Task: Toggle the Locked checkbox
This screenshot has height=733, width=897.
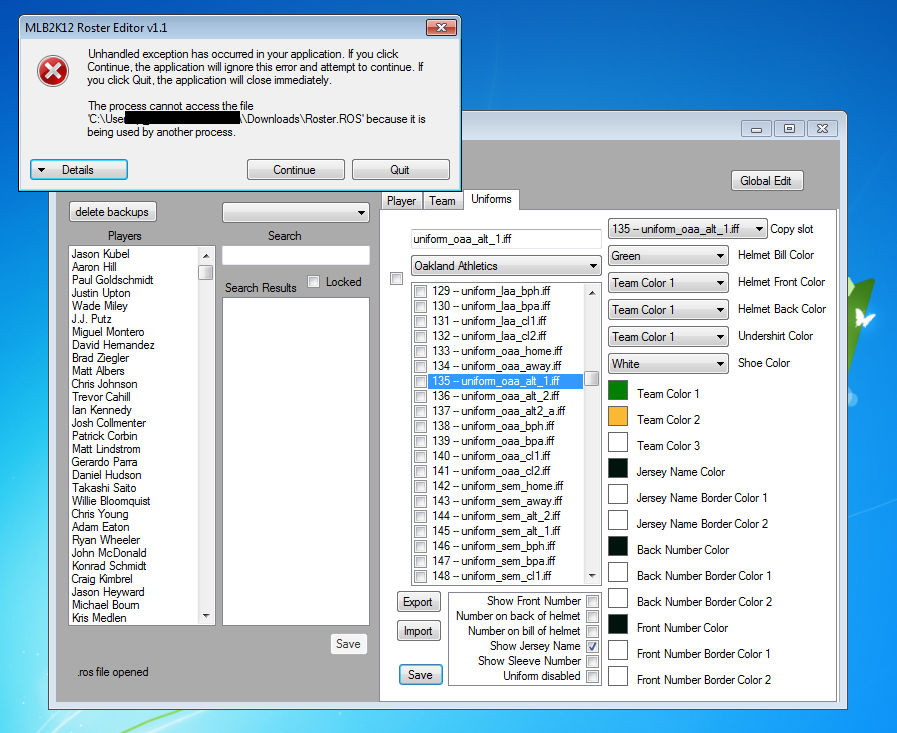Action: tap(313, 282)
